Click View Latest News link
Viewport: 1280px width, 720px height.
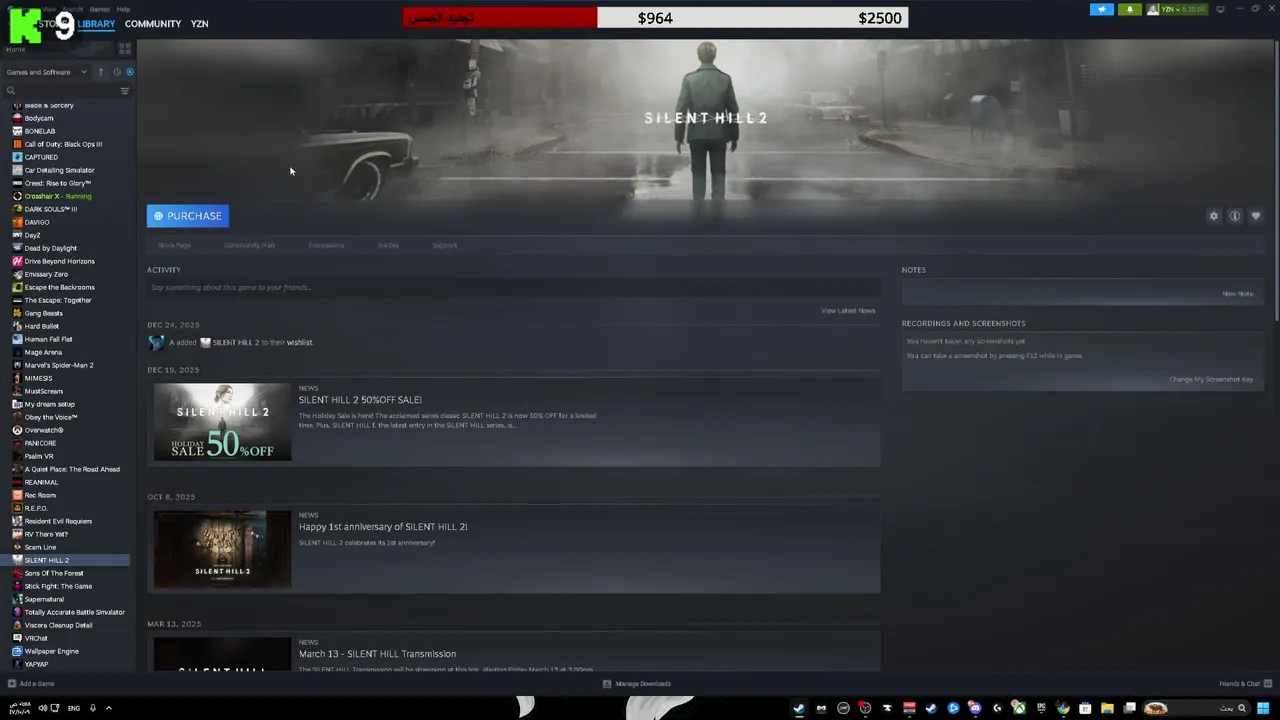848,311
